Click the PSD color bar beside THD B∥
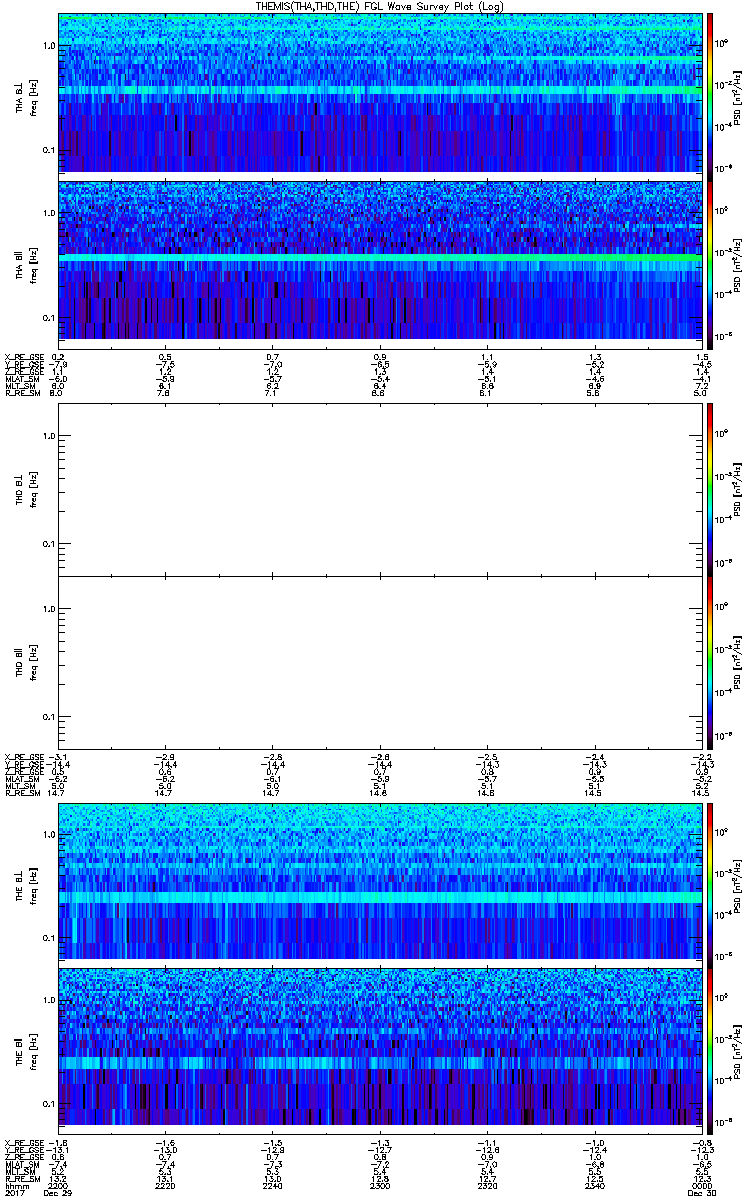 click(710, 663)
